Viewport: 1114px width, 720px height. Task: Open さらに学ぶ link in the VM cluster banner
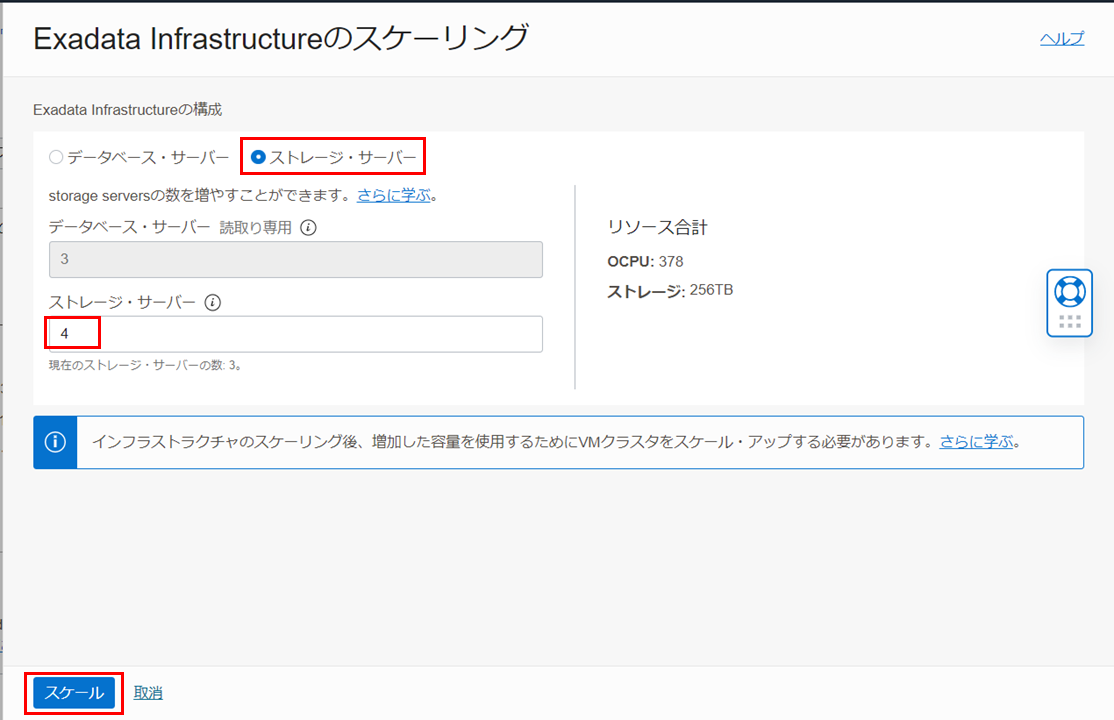[976, 442]
